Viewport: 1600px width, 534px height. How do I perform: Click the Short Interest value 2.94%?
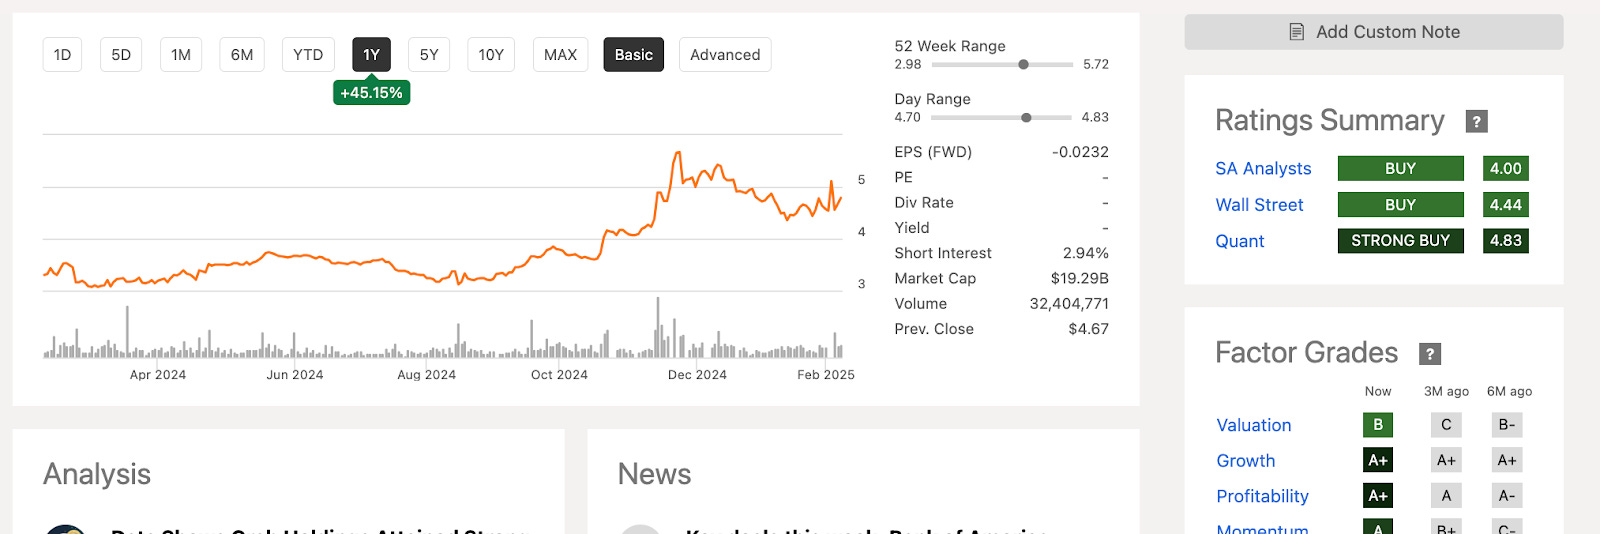click(1085, 253)
